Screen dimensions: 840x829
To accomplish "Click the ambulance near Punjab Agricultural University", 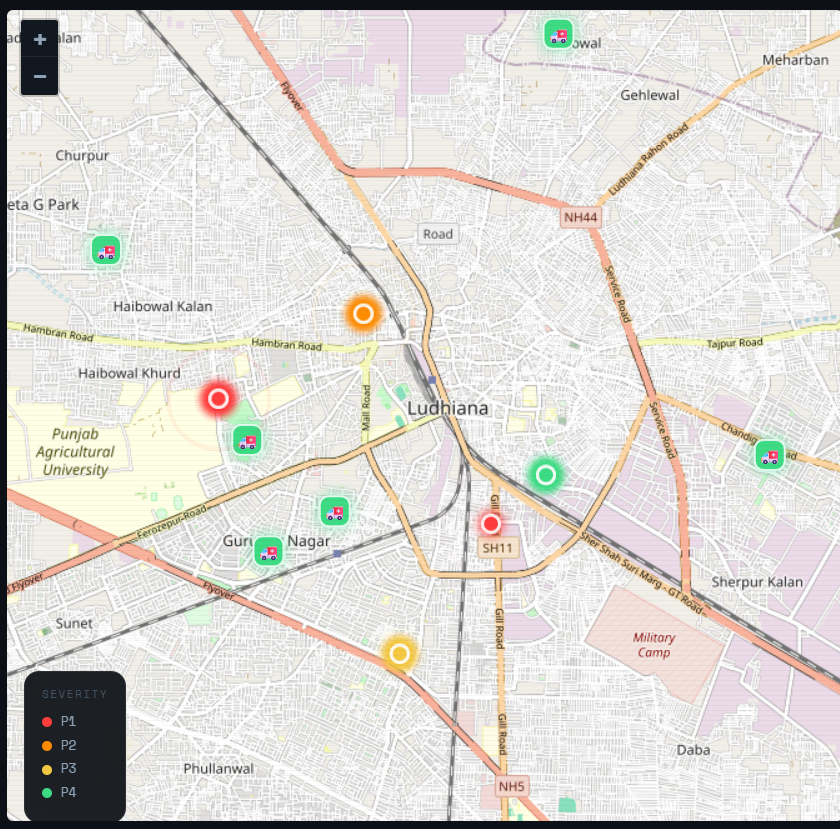I will (247, 440).
